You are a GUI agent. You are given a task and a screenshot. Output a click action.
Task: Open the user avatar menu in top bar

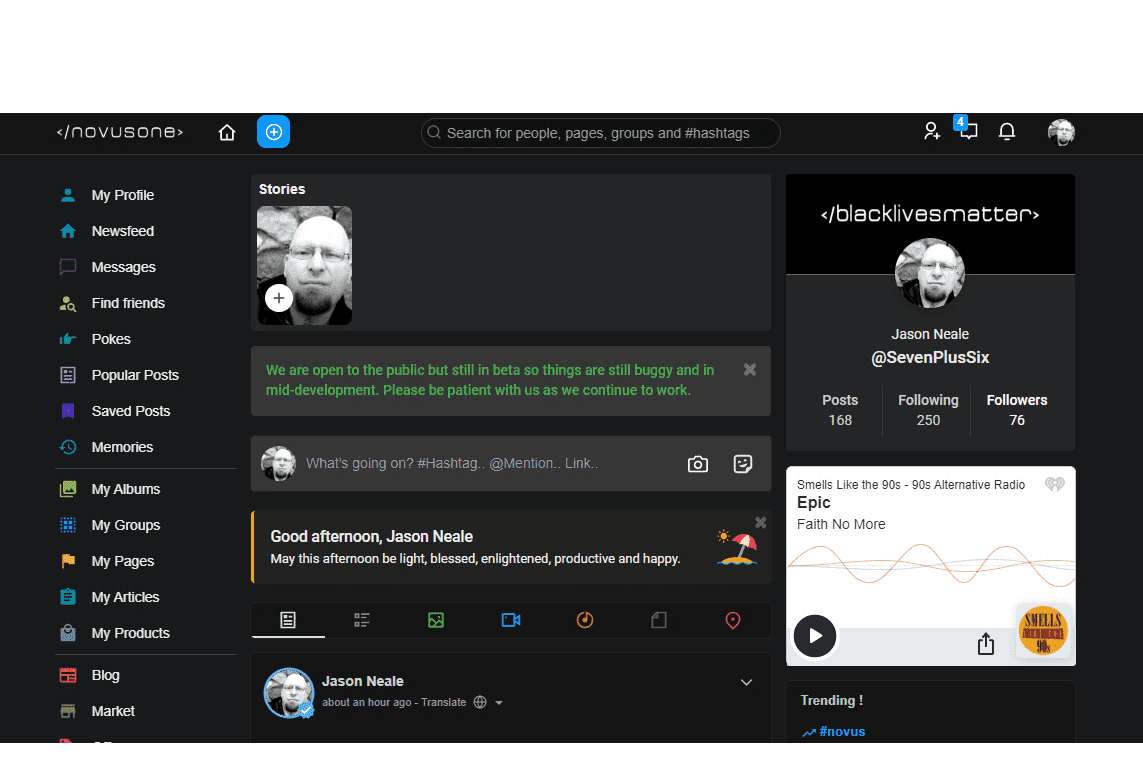(x=1061, y=132)
